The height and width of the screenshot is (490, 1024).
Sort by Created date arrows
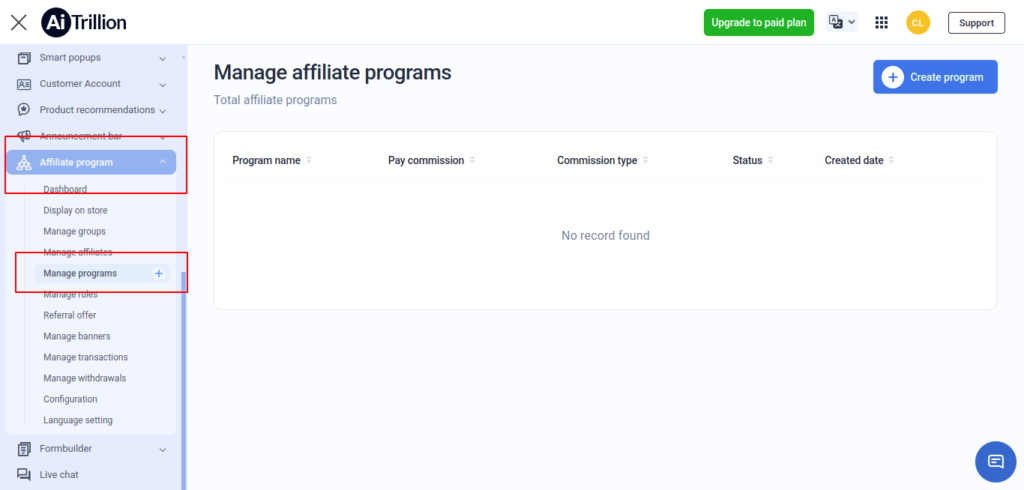891,160
